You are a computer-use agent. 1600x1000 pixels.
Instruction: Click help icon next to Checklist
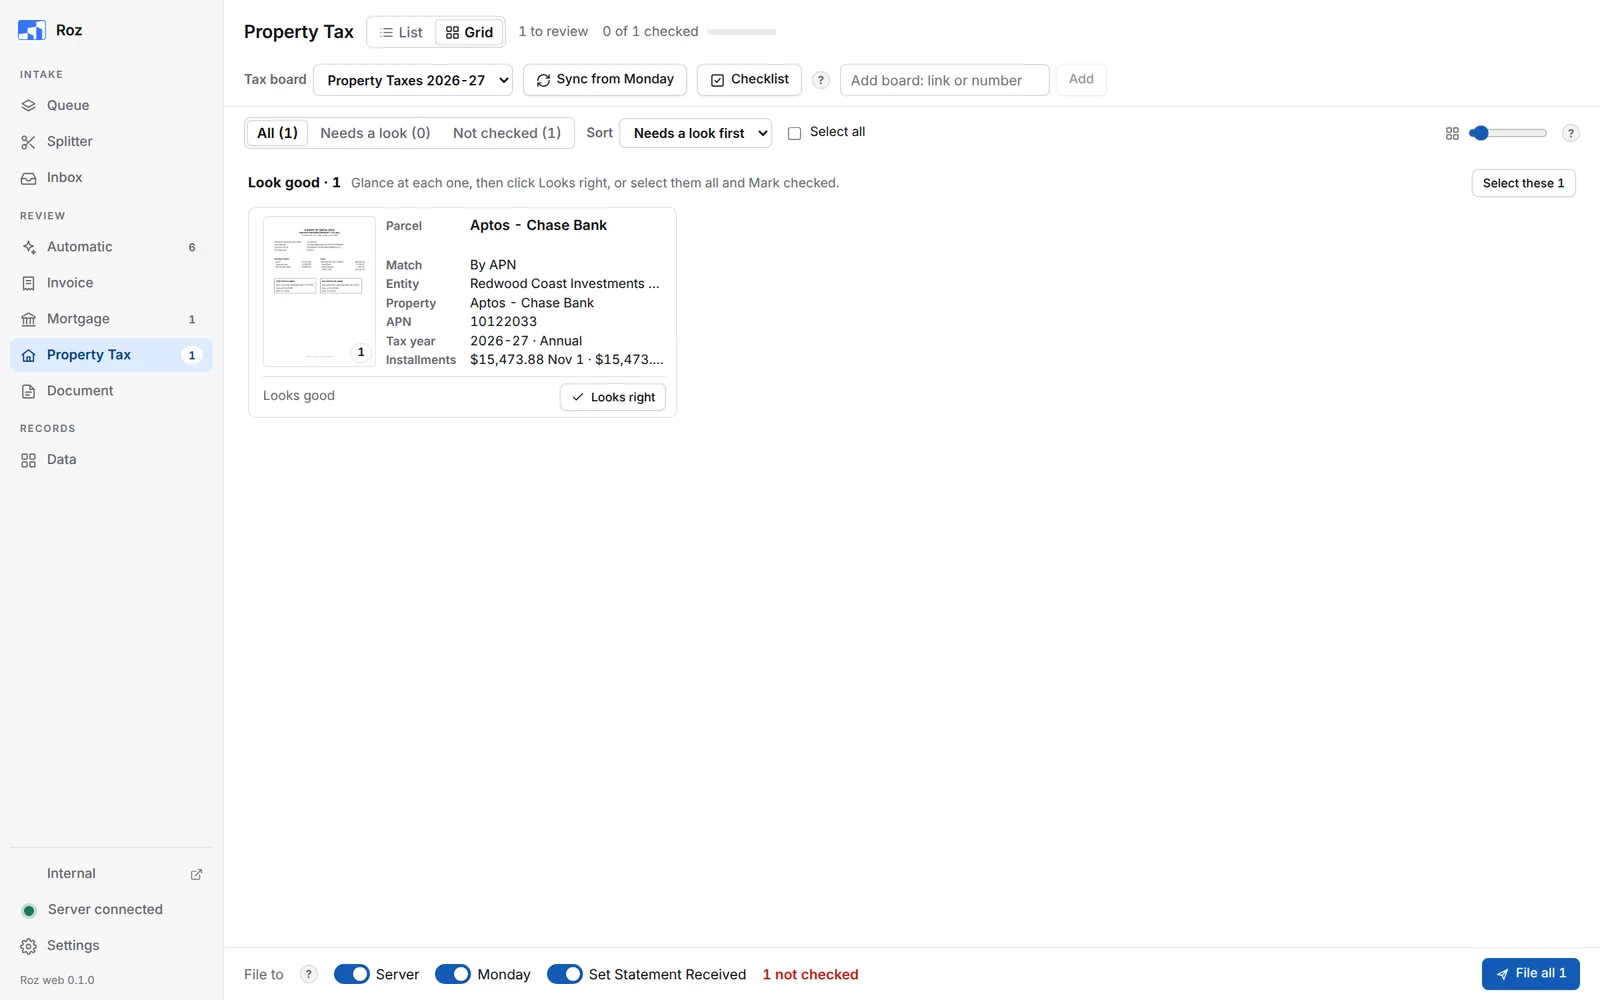pyautogui.click(x=821, y=80)
